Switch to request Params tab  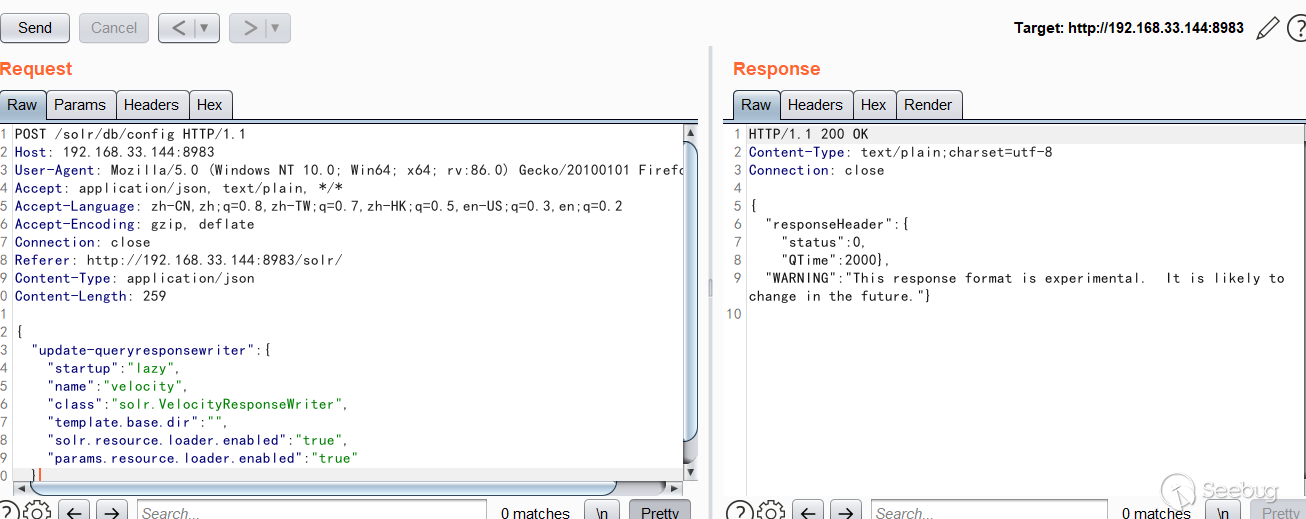coord(80,105)
